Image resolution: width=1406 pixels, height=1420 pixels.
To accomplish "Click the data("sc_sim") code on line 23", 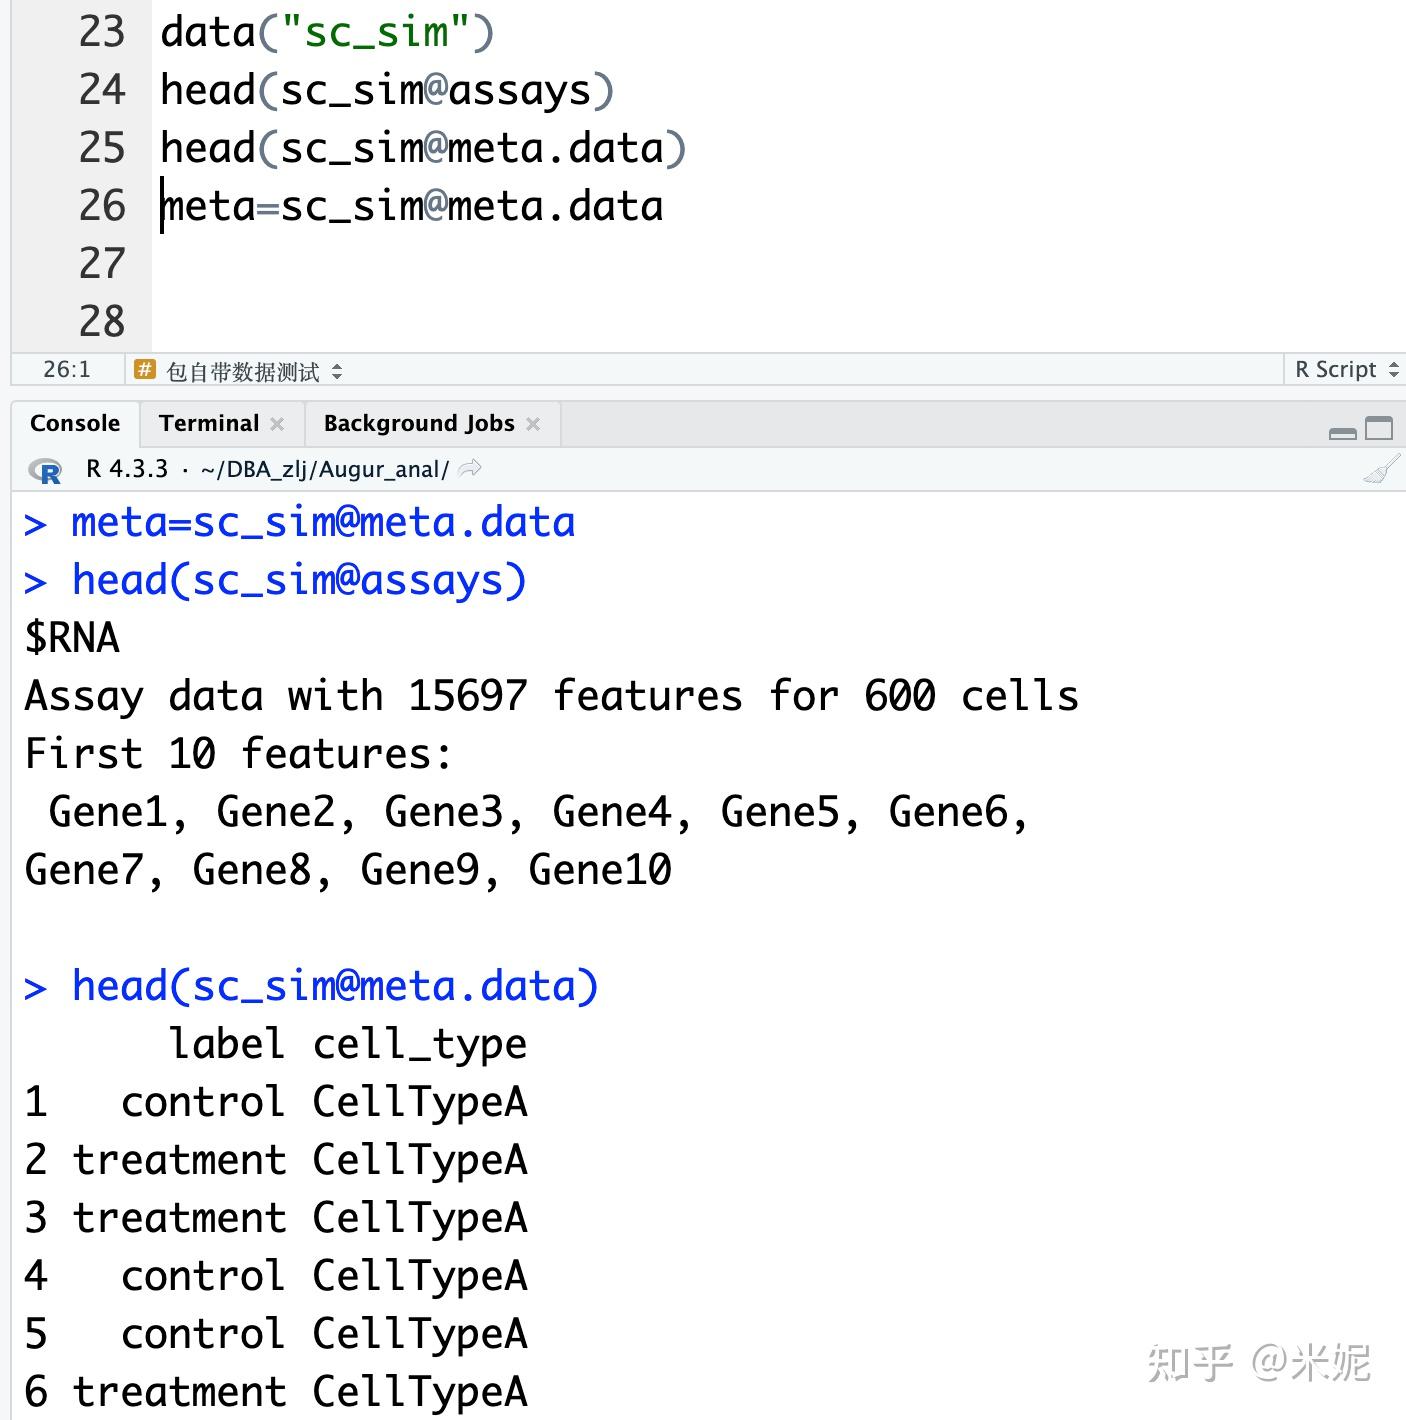I will (x=326, y=32).
